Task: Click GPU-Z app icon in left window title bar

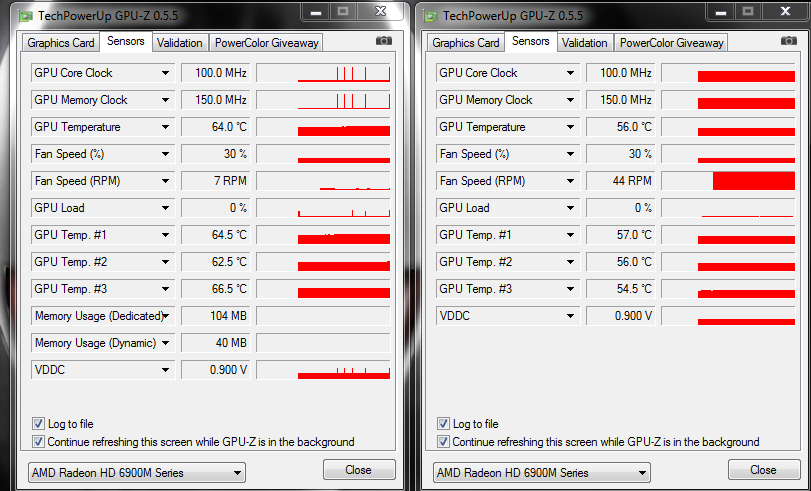Action: 24,16
